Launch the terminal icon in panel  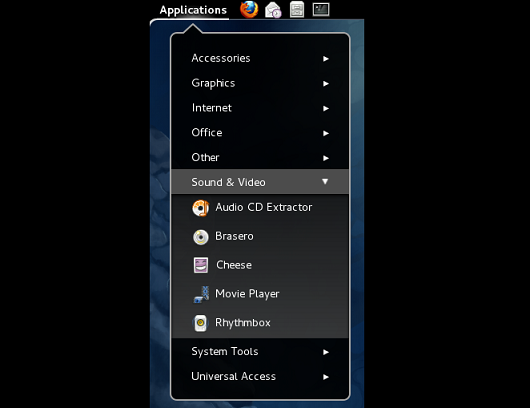(321, 9)
